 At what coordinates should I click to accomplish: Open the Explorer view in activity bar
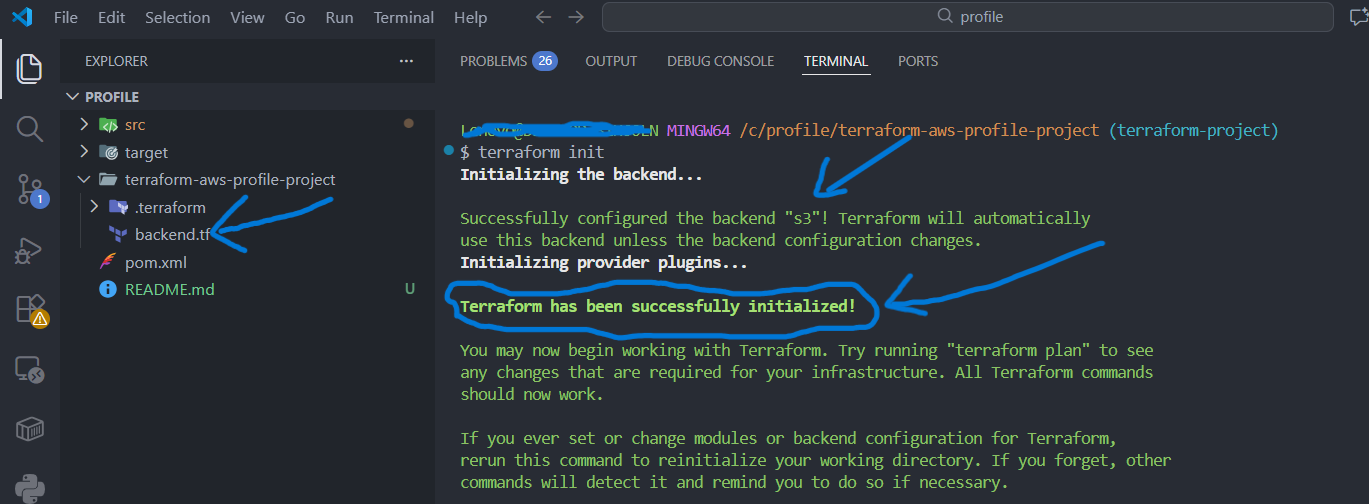30,69
